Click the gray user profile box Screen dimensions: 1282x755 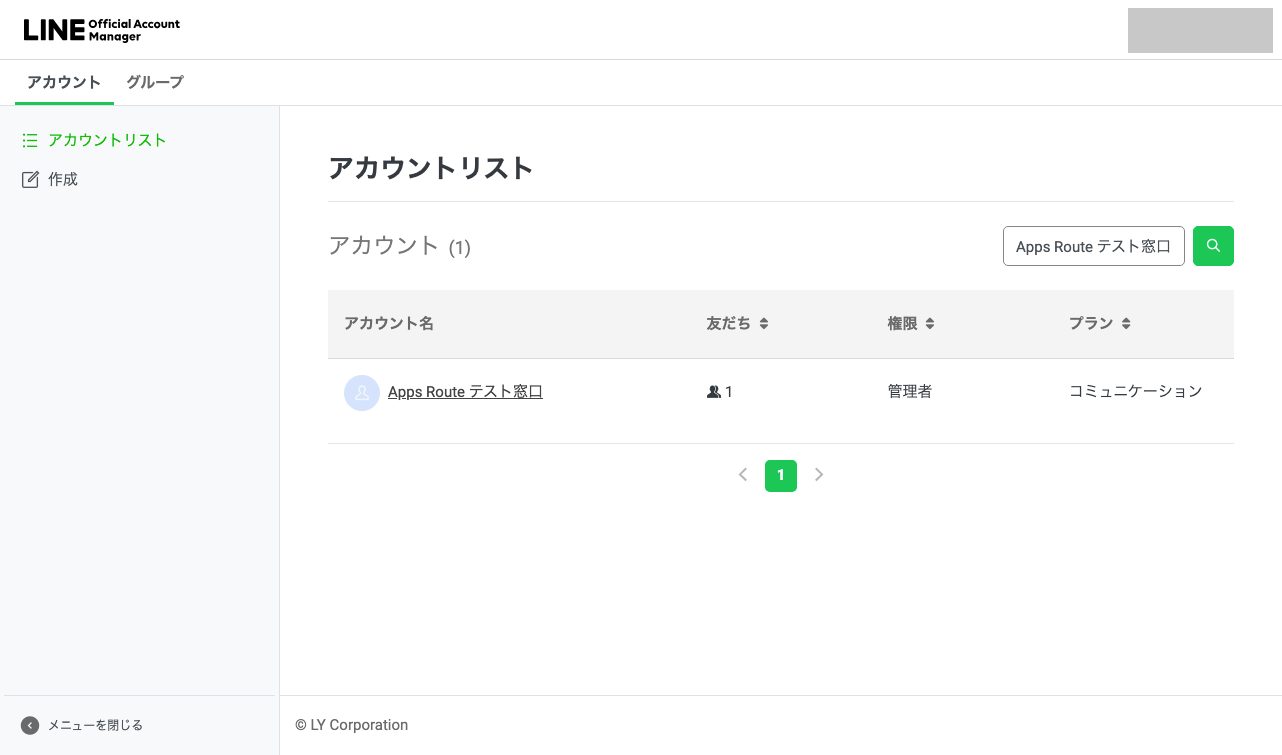pyautogui.click(x=1200, y=30)
